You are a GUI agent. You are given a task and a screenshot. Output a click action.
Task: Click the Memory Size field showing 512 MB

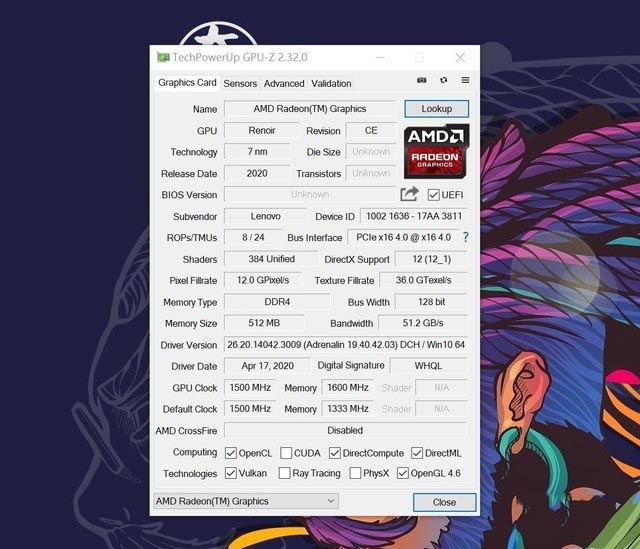[x=264, y=323]
